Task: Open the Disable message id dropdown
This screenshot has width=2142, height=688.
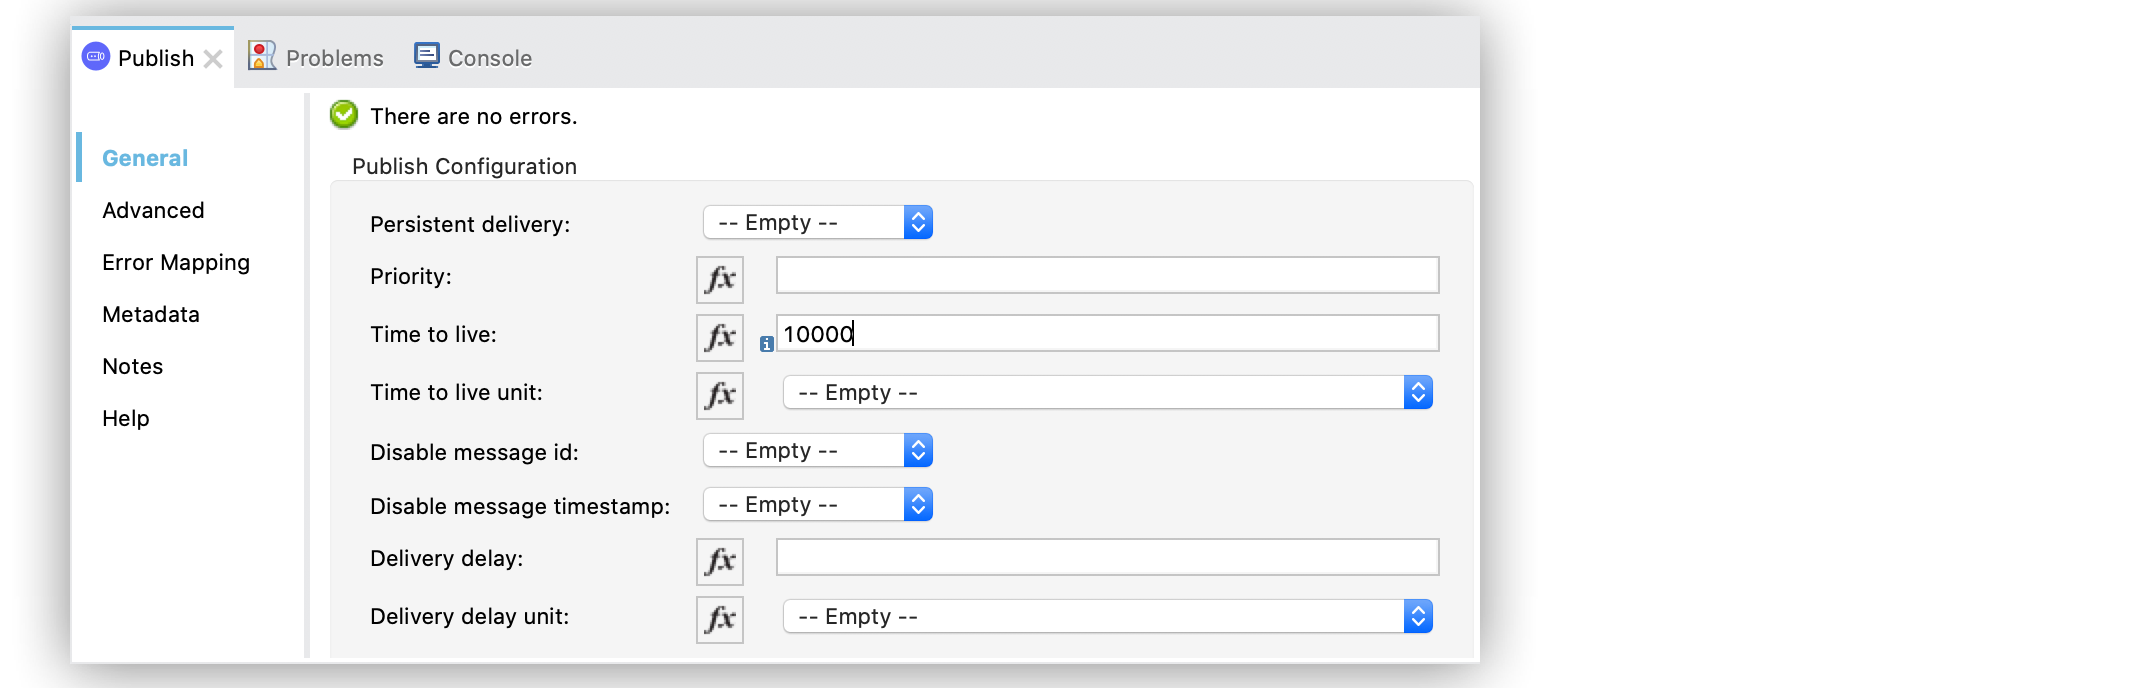Action: pyautogui.click(x=817, y=450)
